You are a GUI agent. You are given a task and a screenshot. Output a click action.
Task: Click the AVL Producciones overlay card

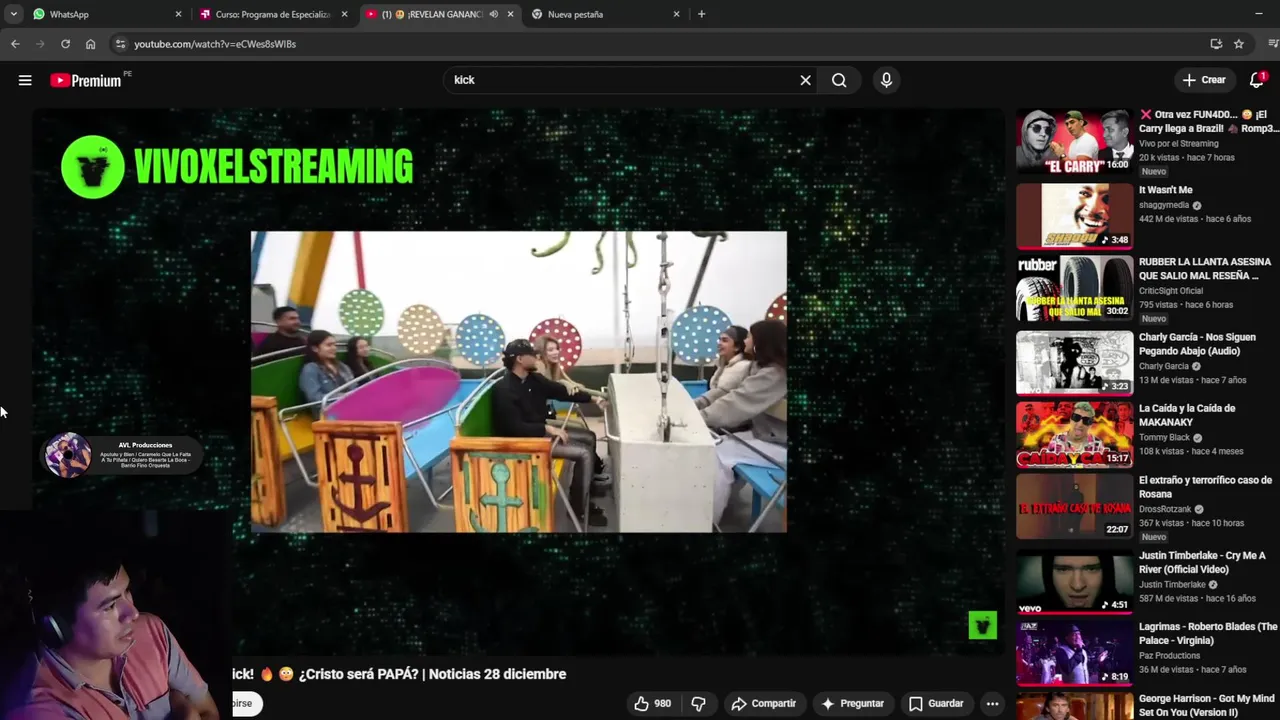(122, 456)
